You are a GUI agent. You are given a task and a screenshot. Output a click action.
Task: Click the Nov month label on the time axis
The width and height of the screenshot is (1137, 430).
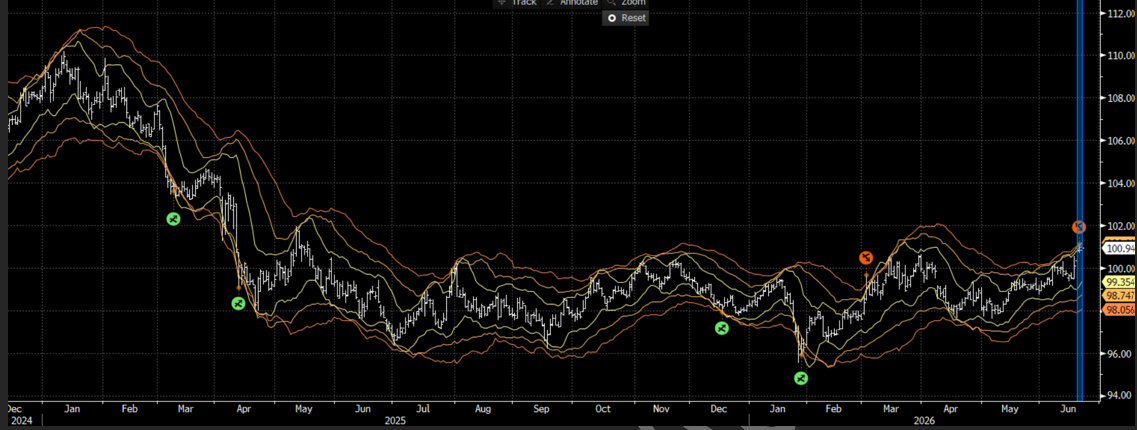pyautogui.click(x=660, y=410)
